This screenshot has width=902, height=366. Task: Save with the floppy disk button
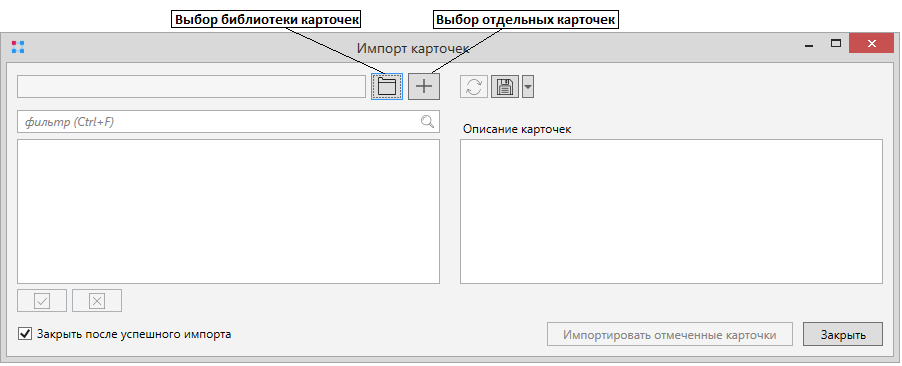point(504,87)
